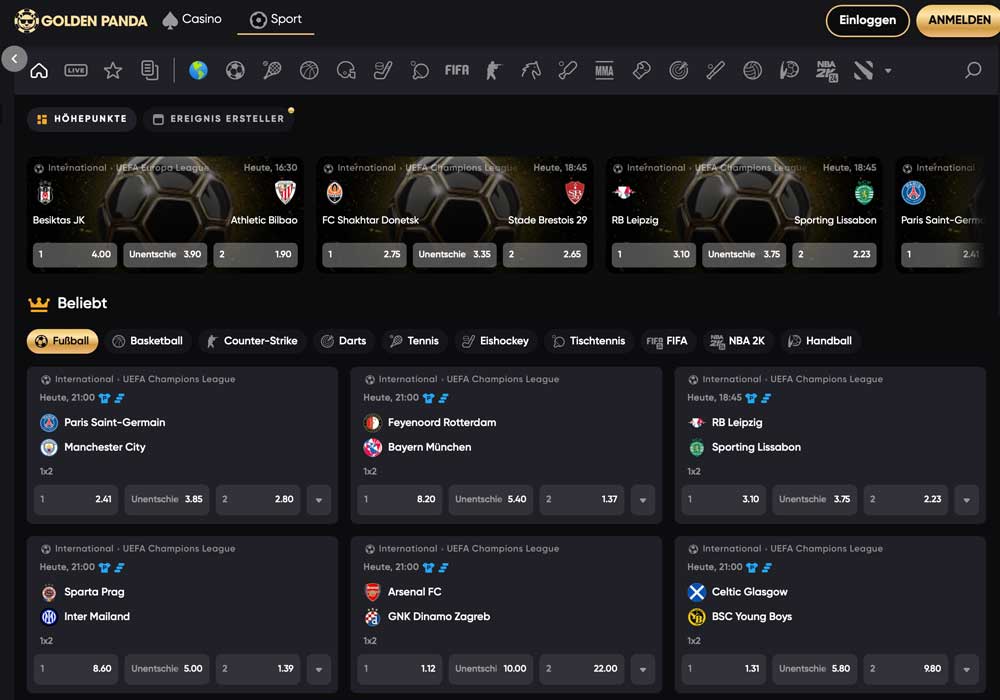1000x700 pixels.
Task: Pick draw at 3.35 for Shakhtar Donetsk match
Action: coord(455,254)
